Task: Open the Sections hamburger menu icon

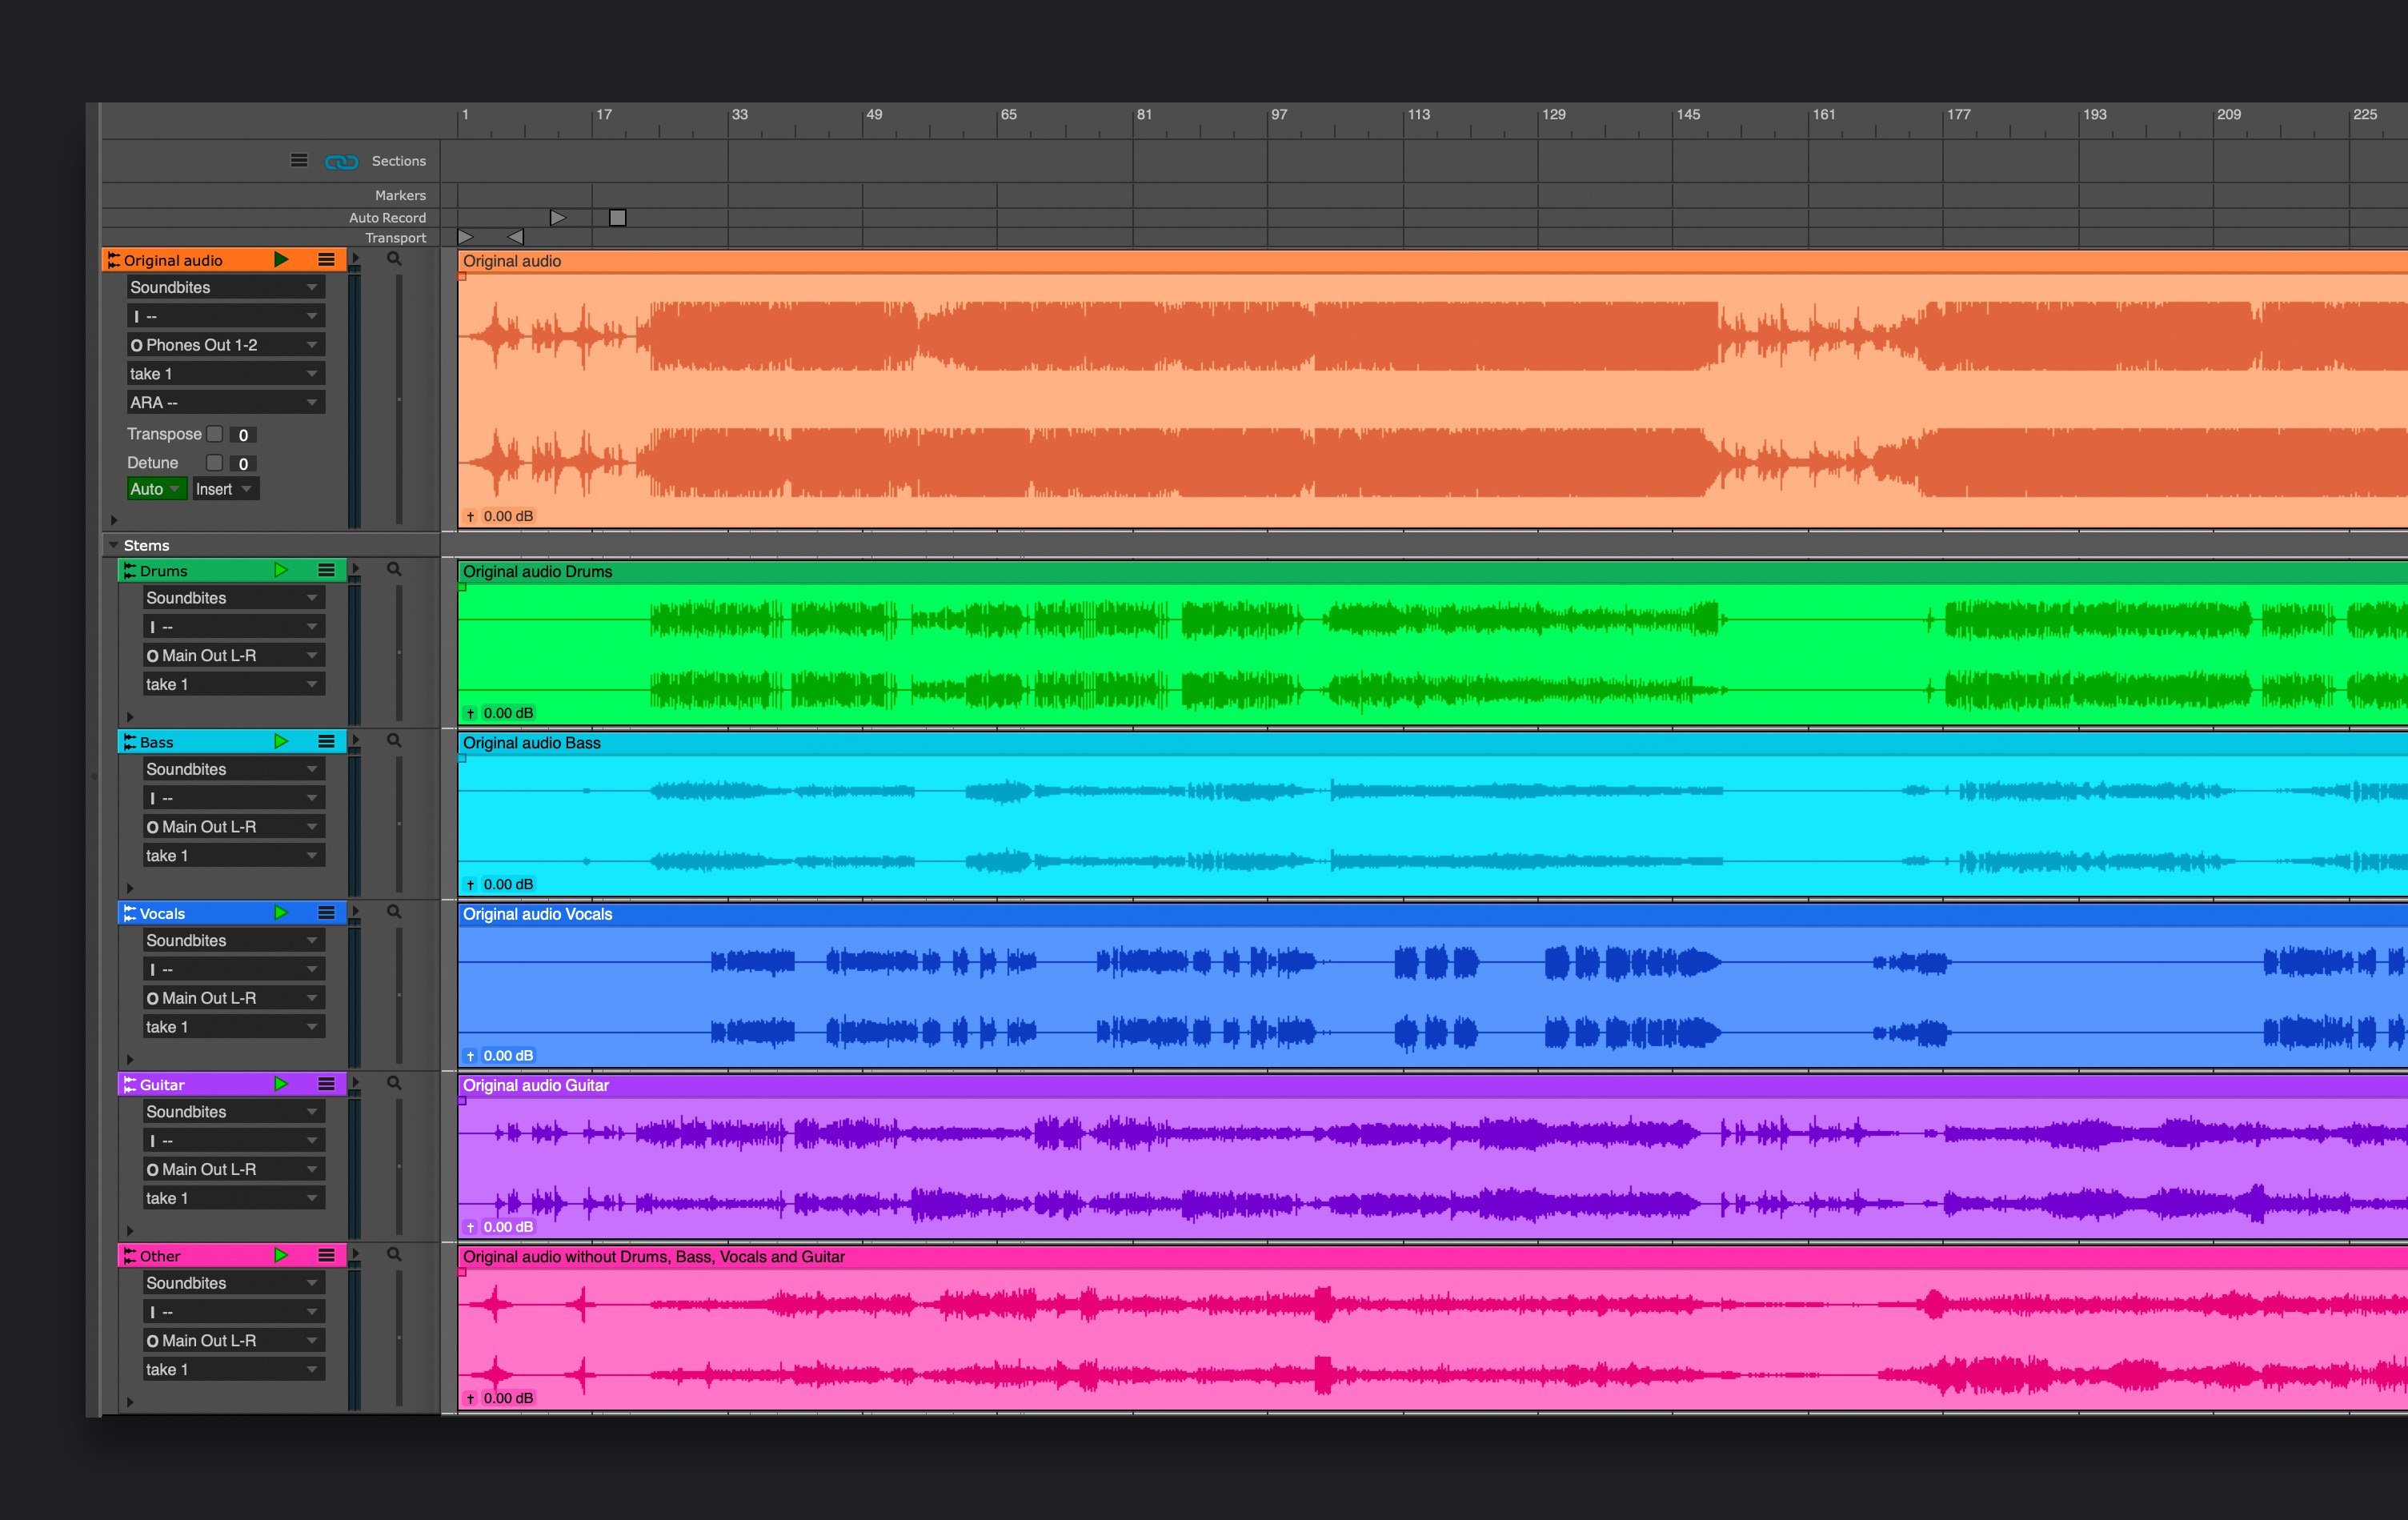Action: [299, 160]
